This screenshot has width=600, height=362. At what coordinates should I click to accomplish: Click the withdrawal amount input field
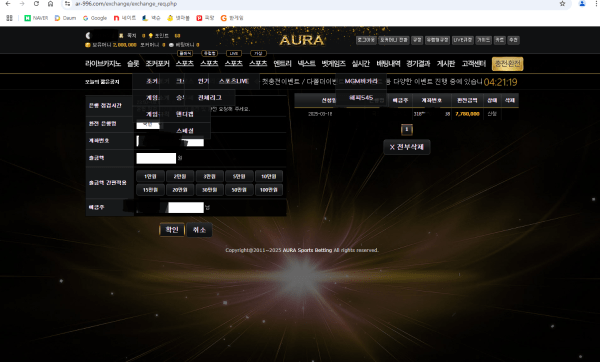pos(156,158)
